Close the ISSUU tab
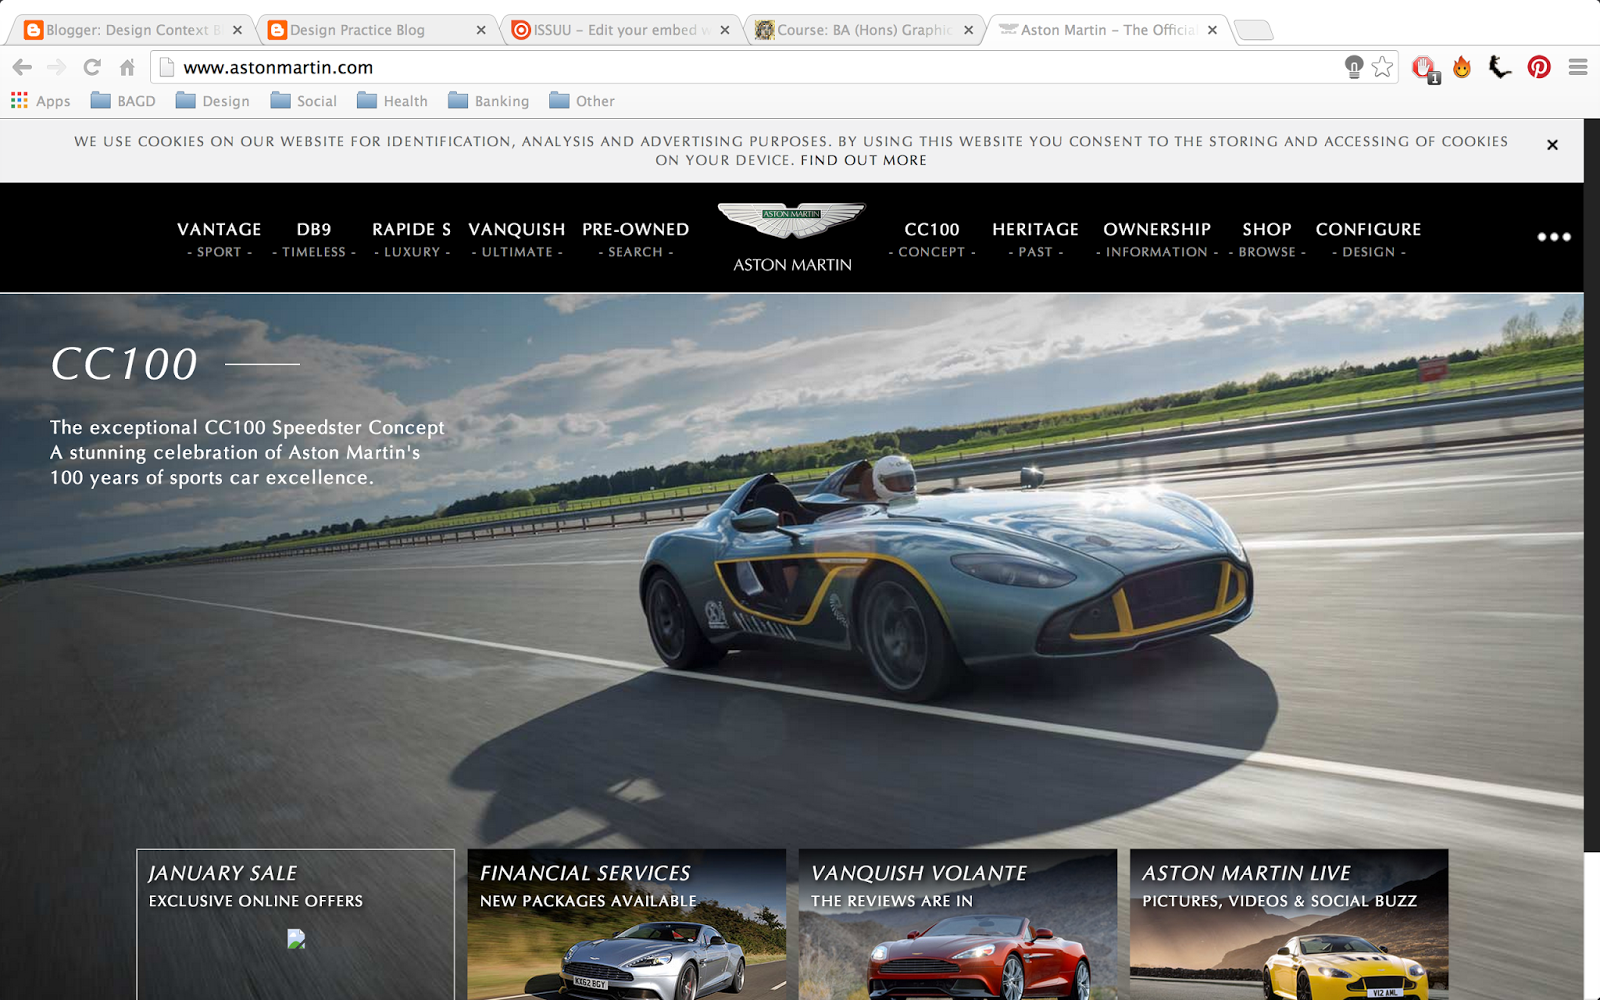The height and width of the screenshot is (1000, 1600). pyautogui.click(x=725, y=30)
